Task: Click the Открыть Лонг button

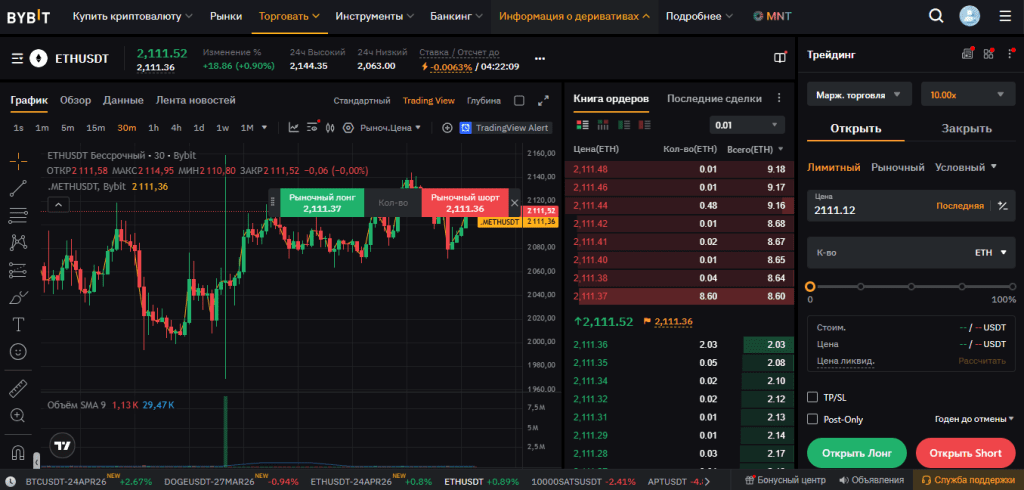Action: click(x=856, y=453)
